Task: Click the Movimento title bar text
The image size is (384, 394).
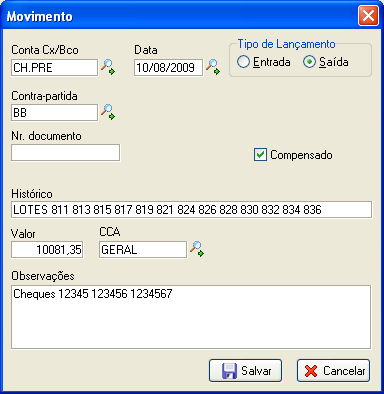Action: (40, 16)
